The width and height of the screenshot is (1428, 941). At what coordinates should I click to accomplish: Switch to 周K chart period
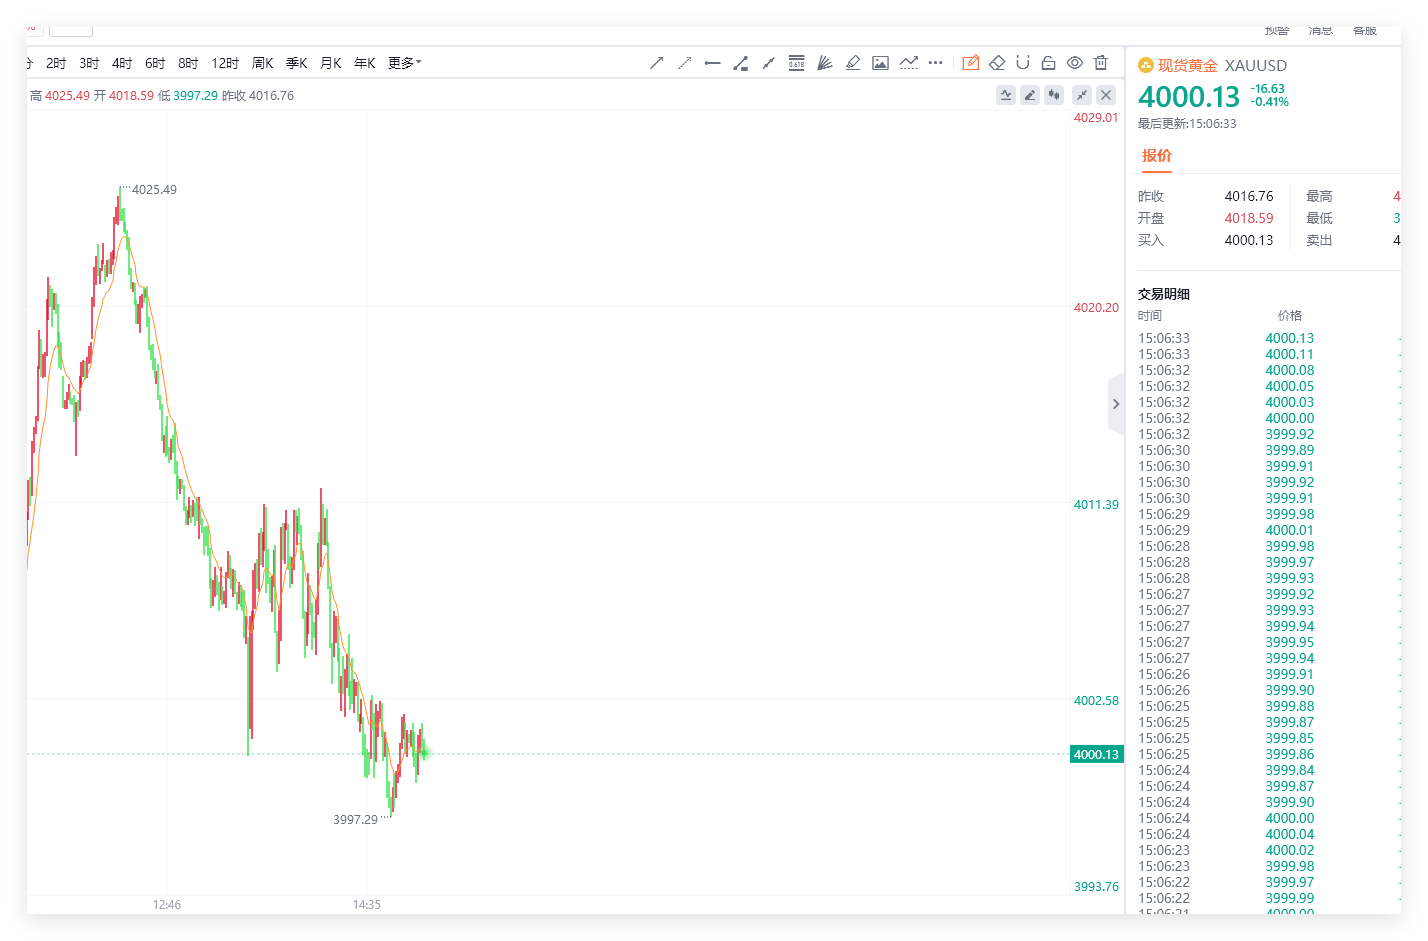pyautogui.click(x=263, y=63)
